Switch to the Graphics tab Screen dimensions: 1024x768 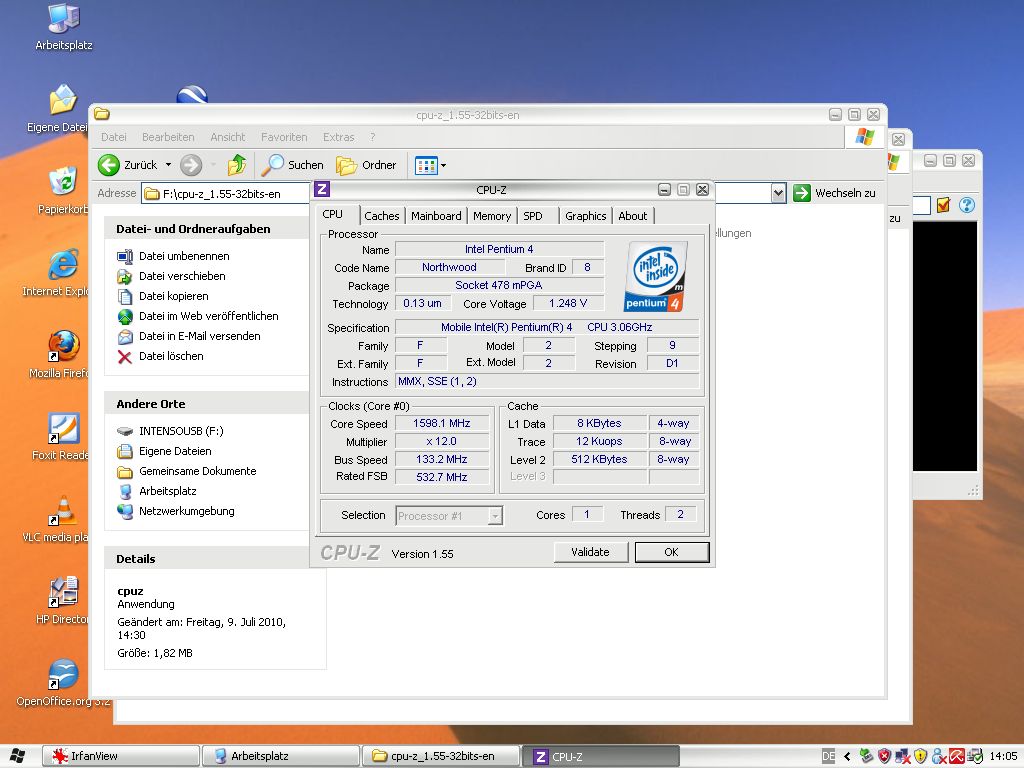[586, 216]
